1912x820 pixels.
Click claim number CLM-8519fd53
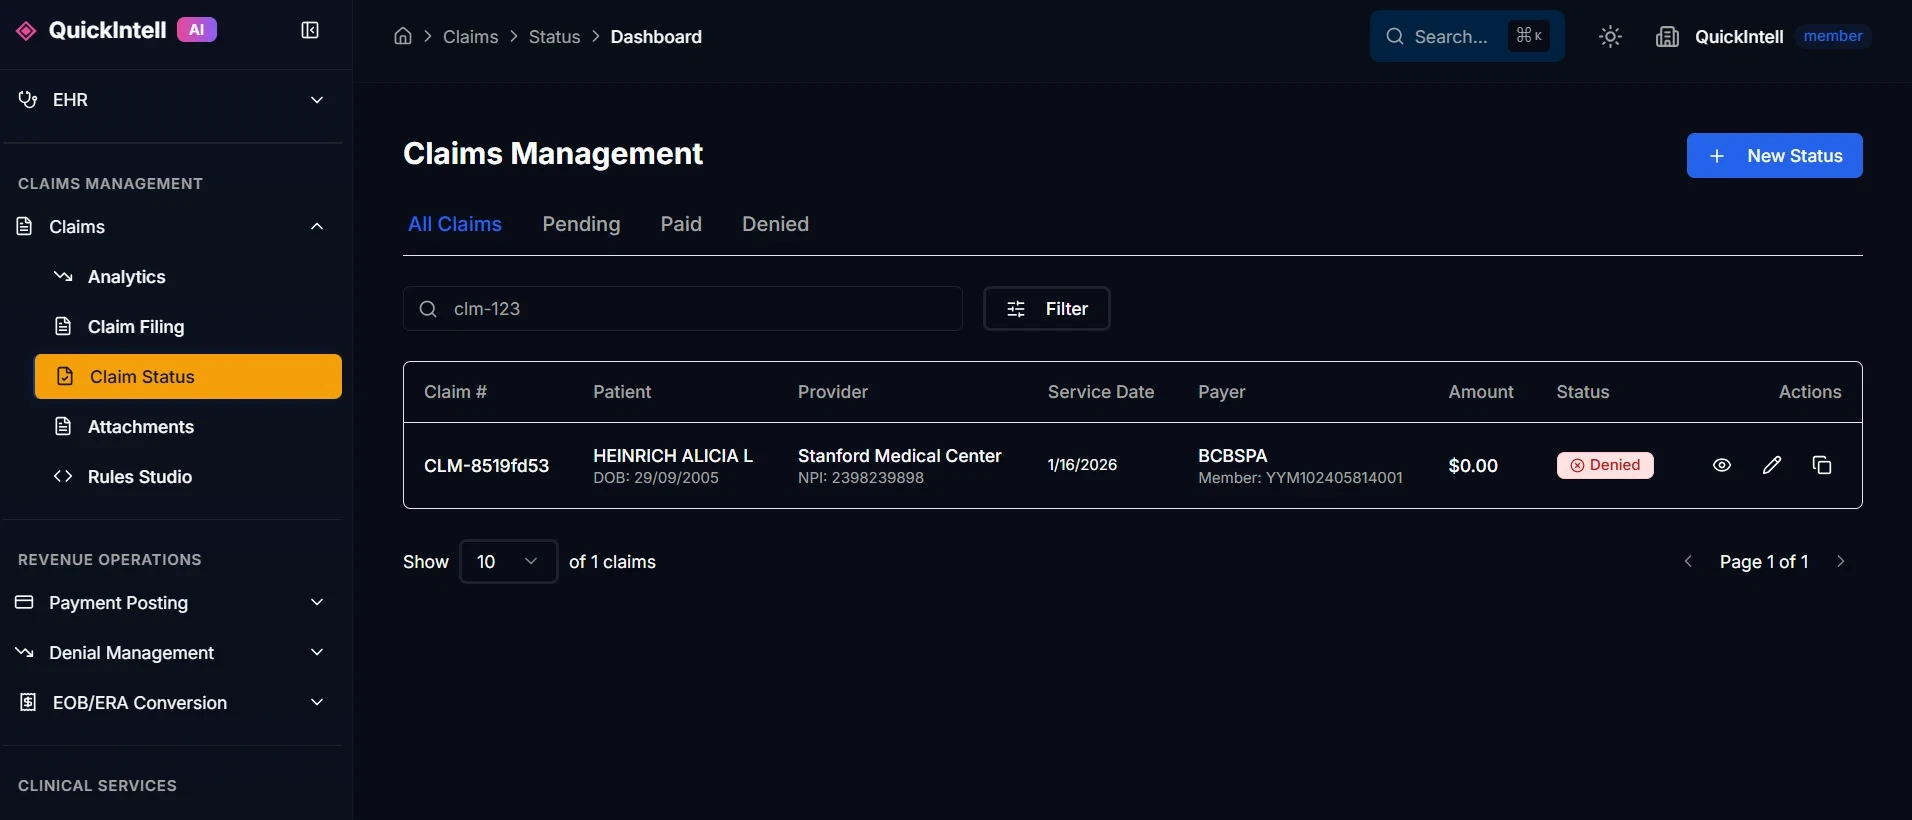[x=486, y=466]
